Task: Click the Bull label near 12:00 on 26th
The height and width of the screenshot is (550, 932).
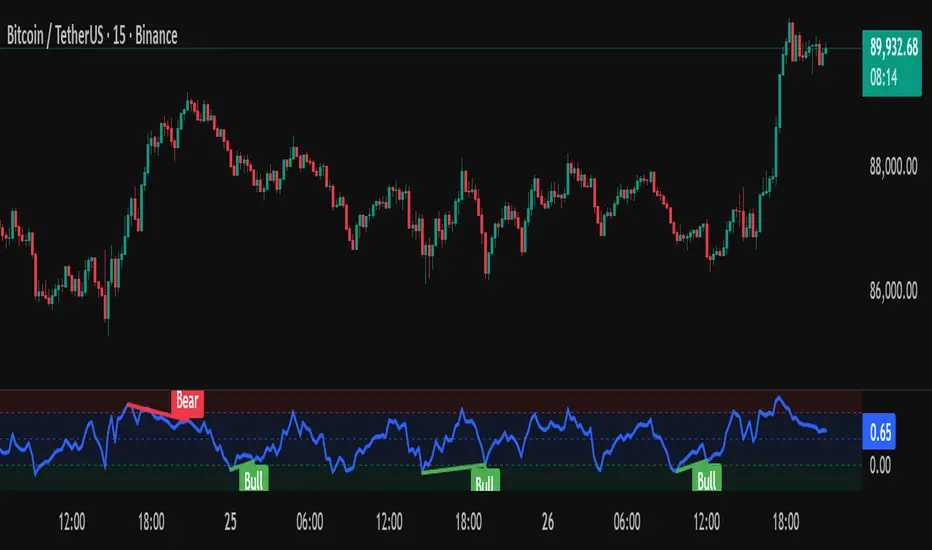Action: [x=707, y=477]
